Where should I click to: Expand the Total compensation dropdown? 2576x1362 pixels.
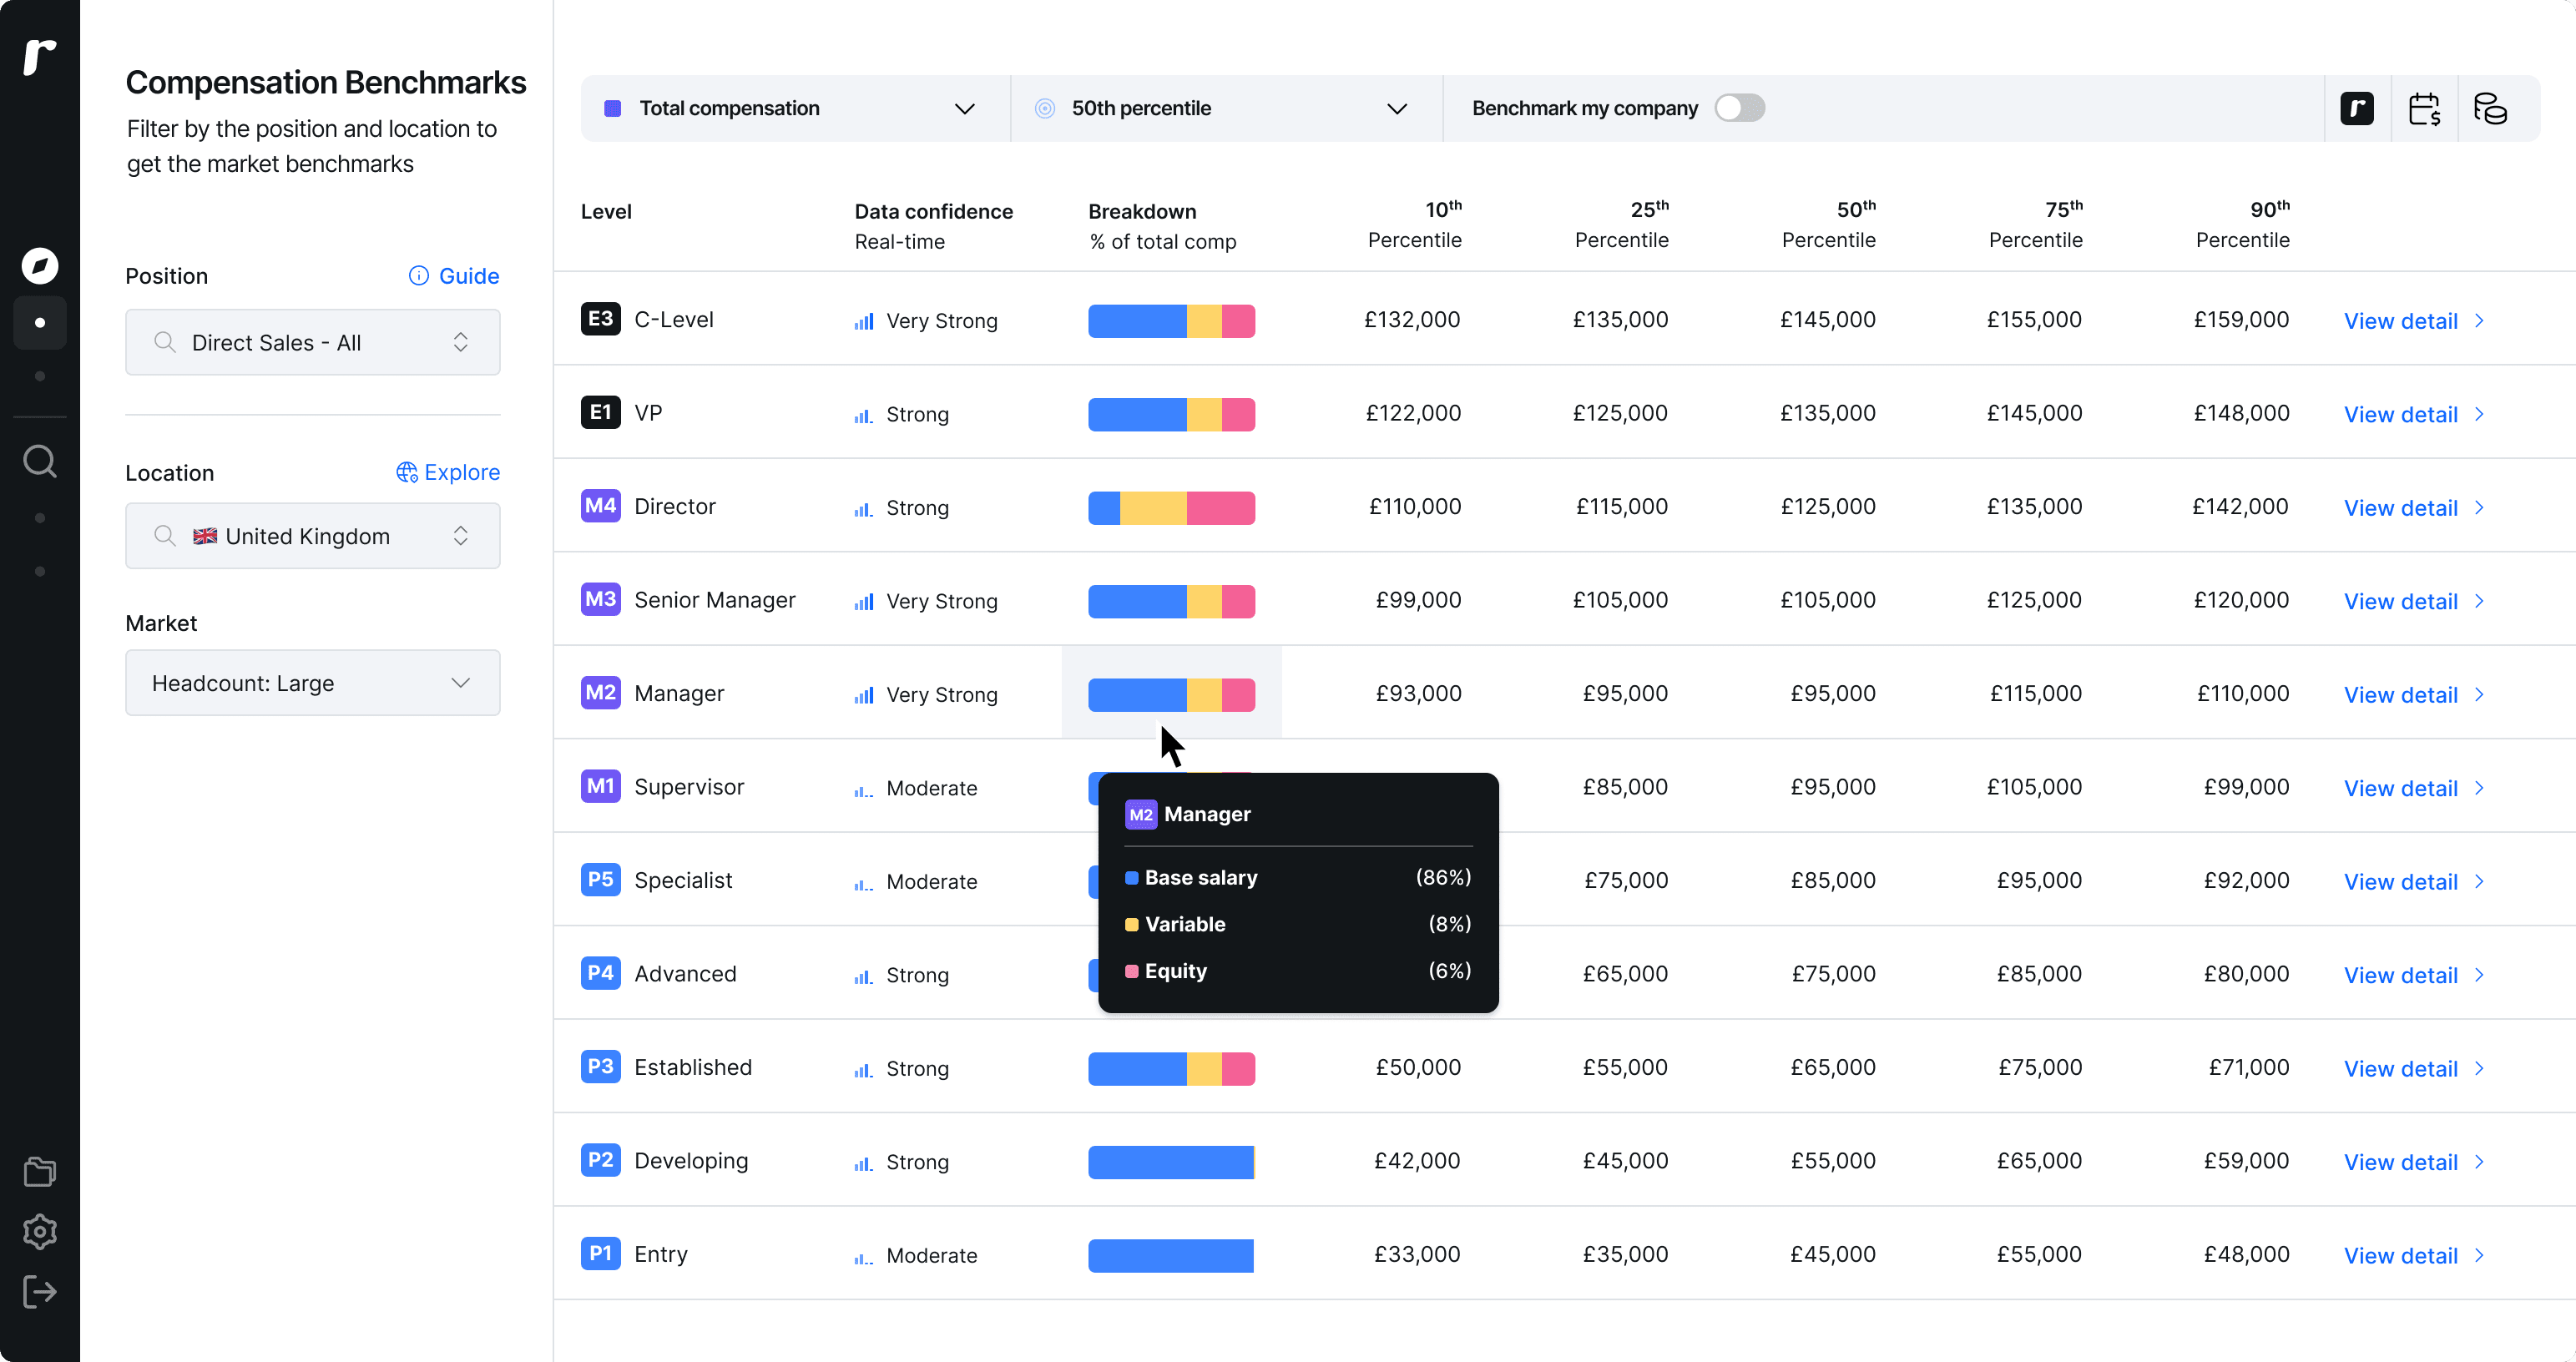790,108
